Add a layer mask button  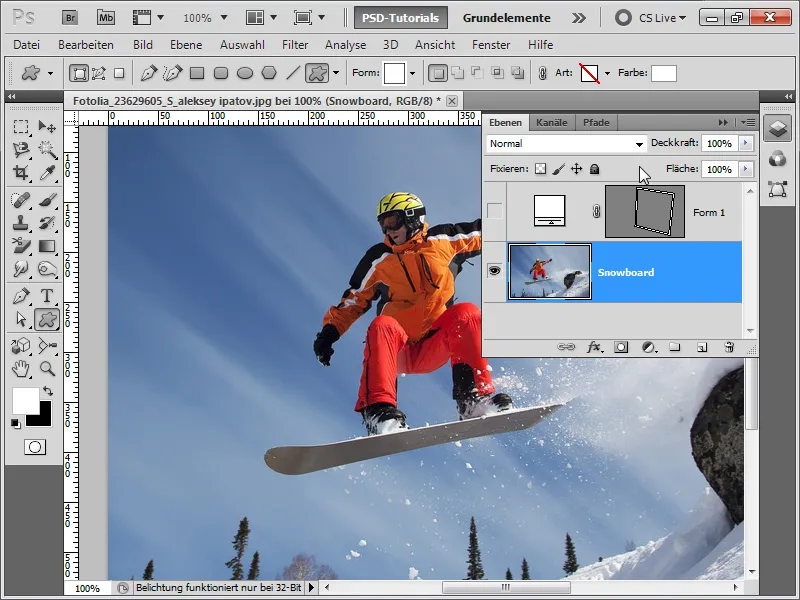(x=621, y=347)
